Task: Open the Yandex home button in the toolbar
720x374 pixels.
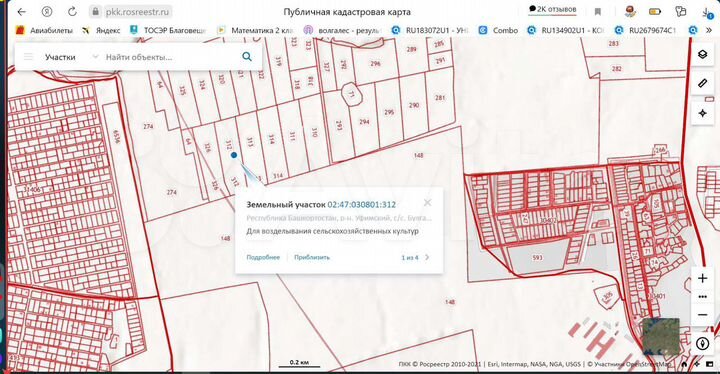Action: (46, 12)
